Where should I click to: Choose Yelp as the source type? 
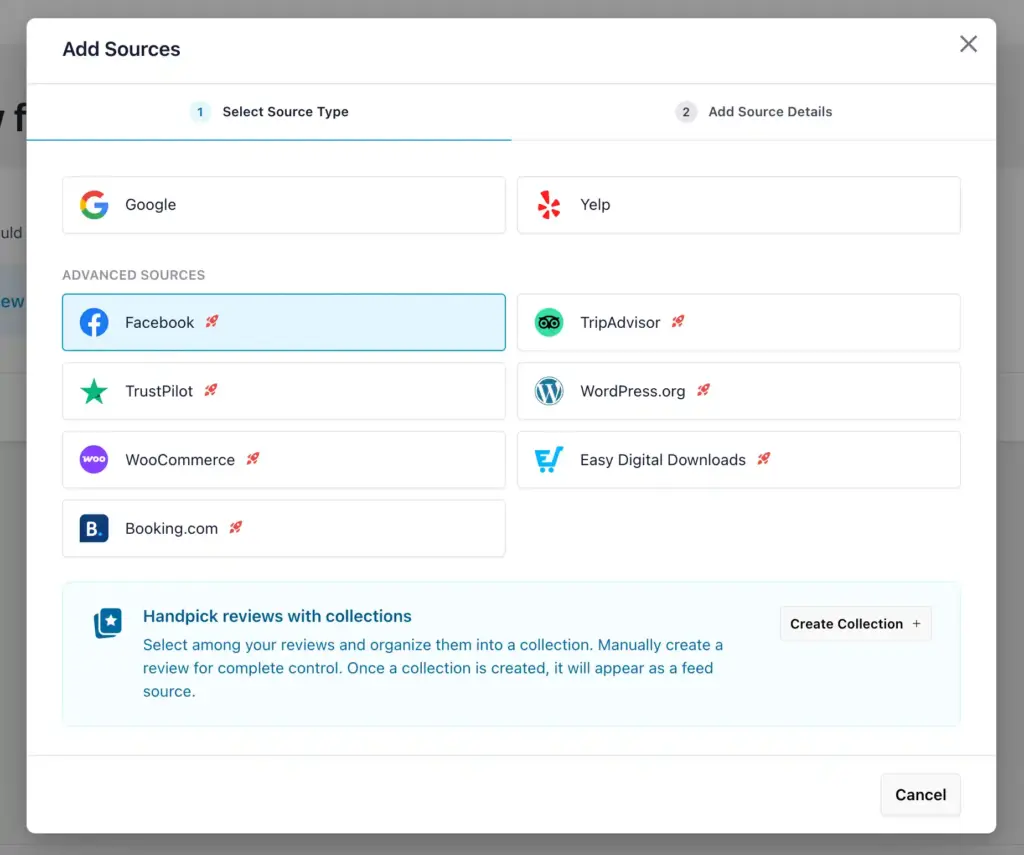click(739, 205)
